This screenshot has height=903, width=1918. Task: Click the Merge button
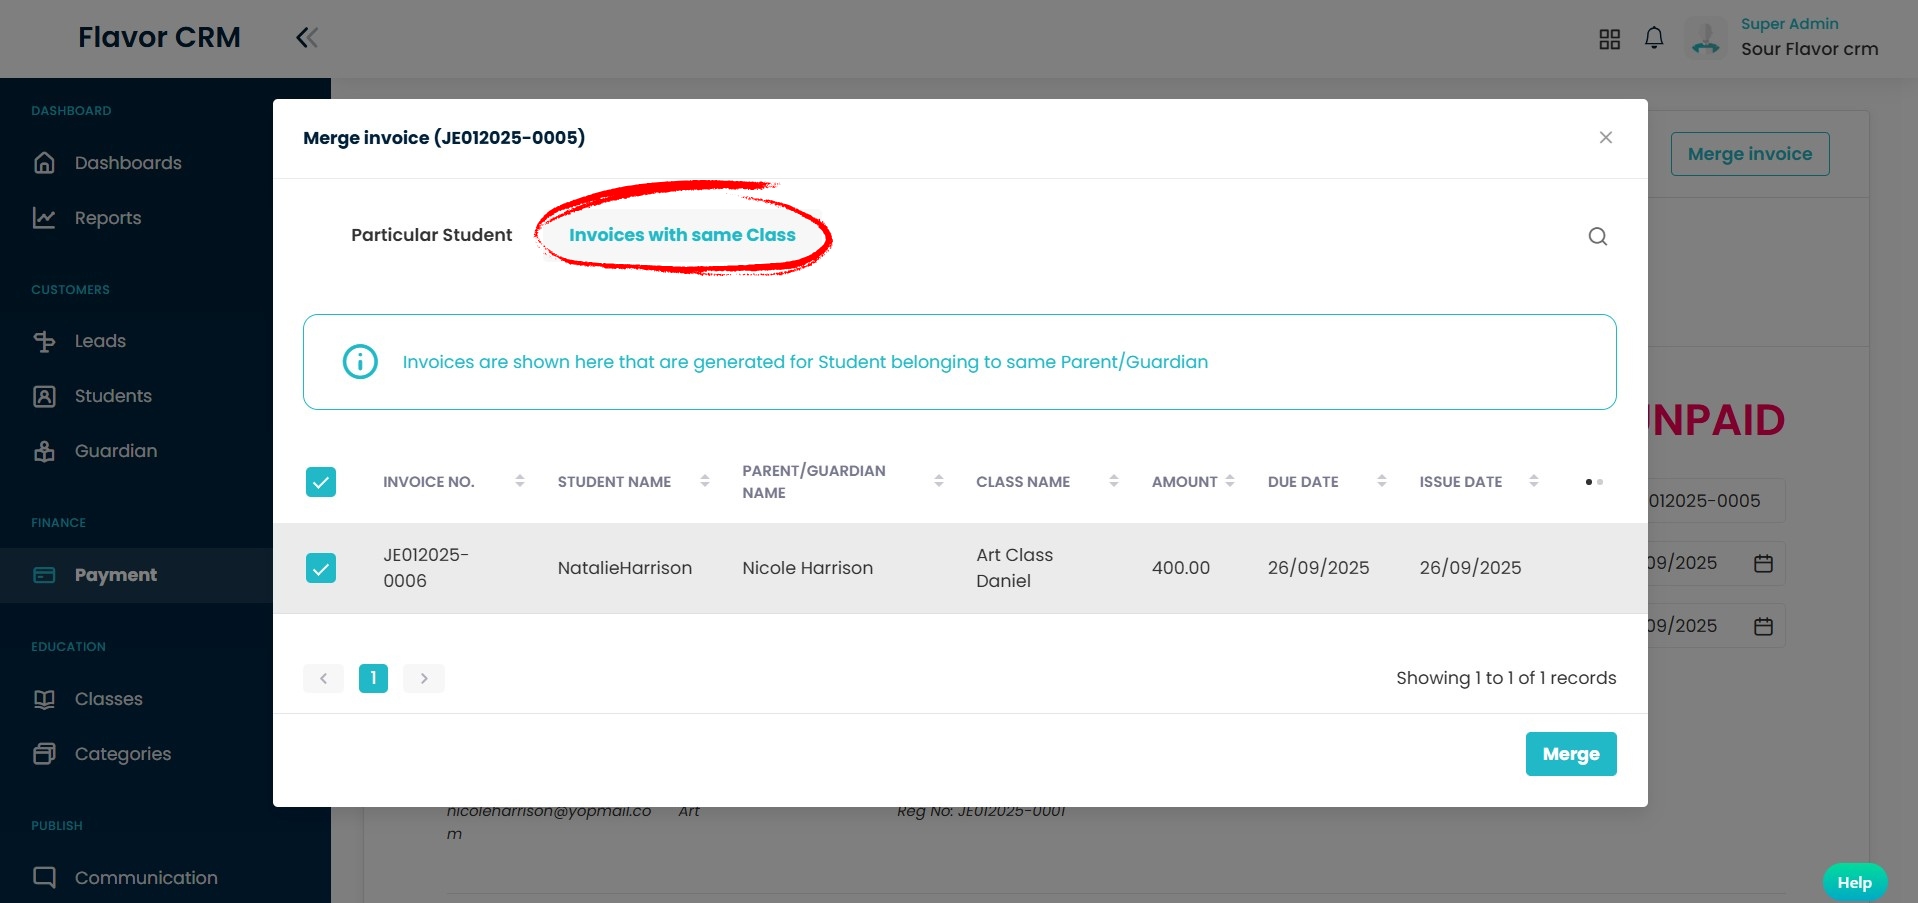1570,754
